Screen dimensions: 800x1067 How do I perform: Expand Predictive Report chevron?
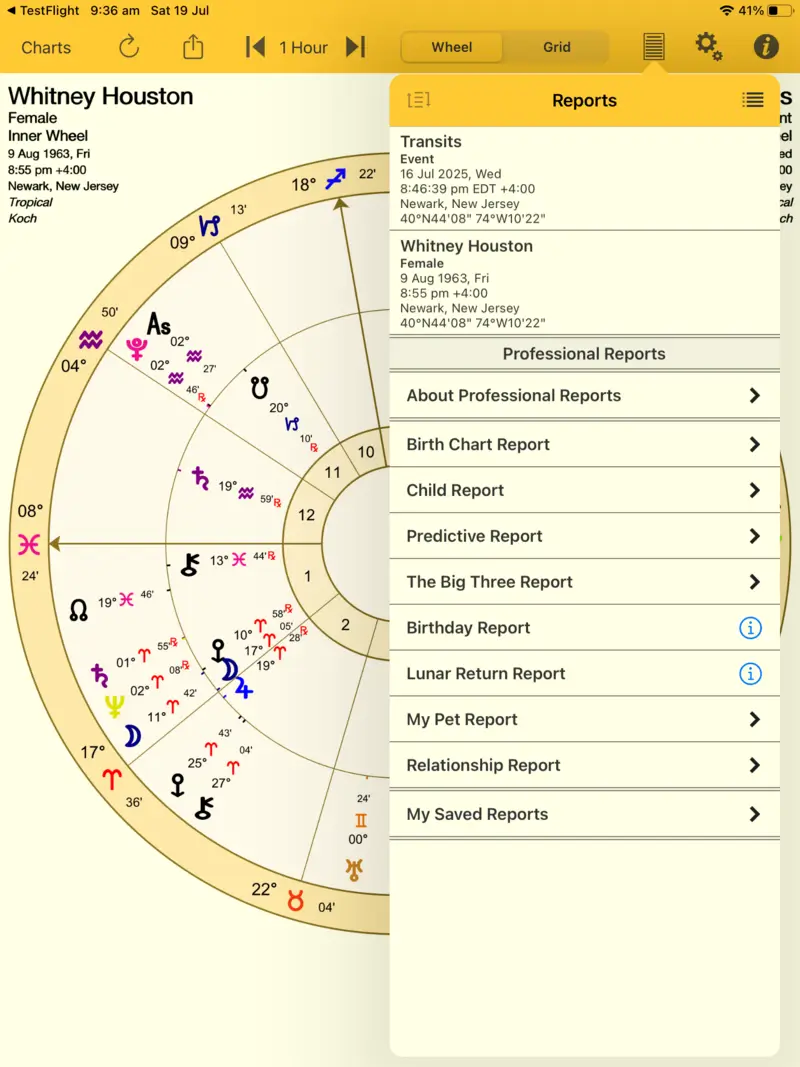(x=755, y=537)
